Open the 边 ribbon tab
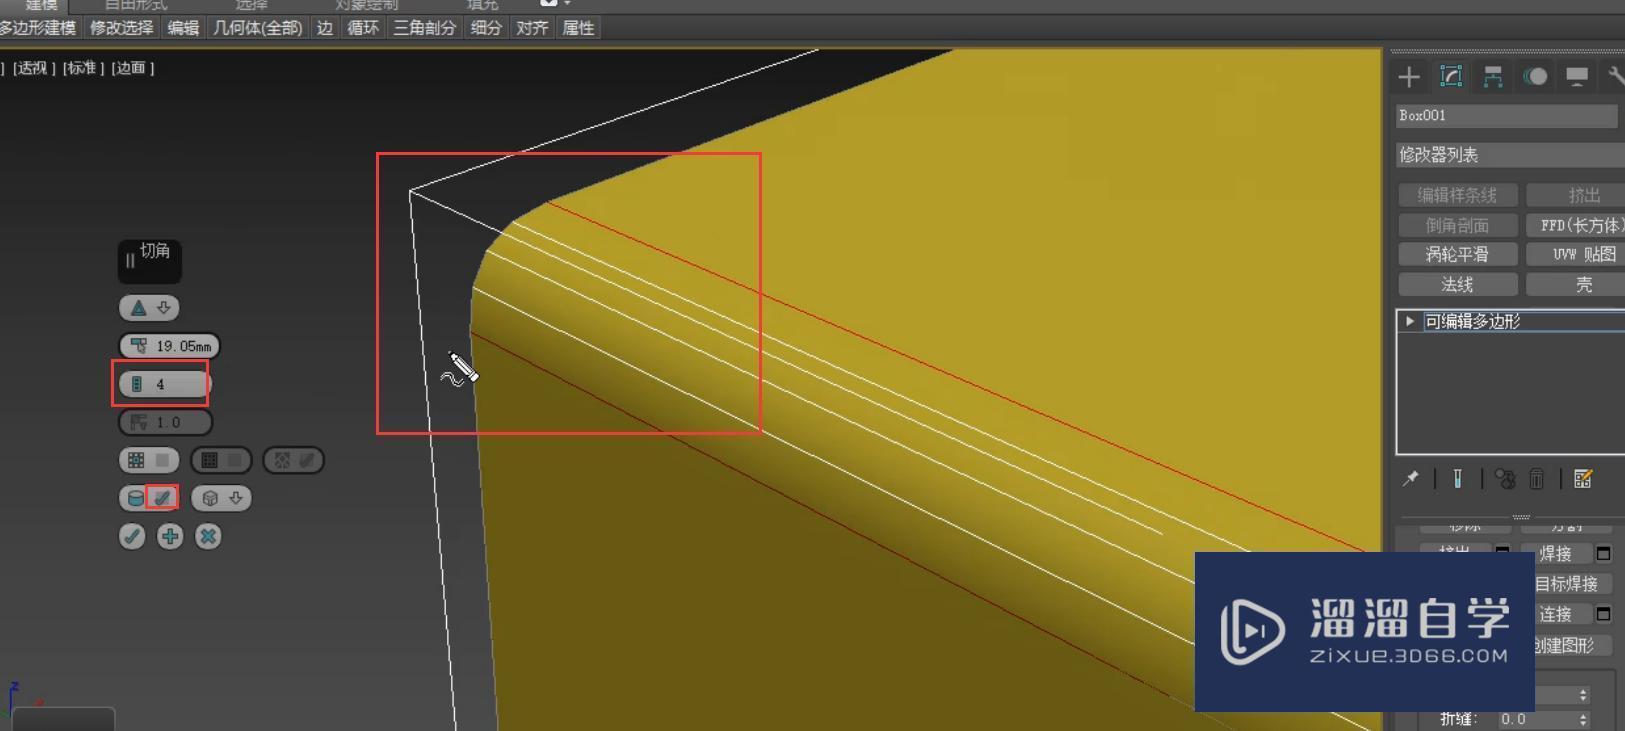The image size is (1625, 731). coord(325,28)
